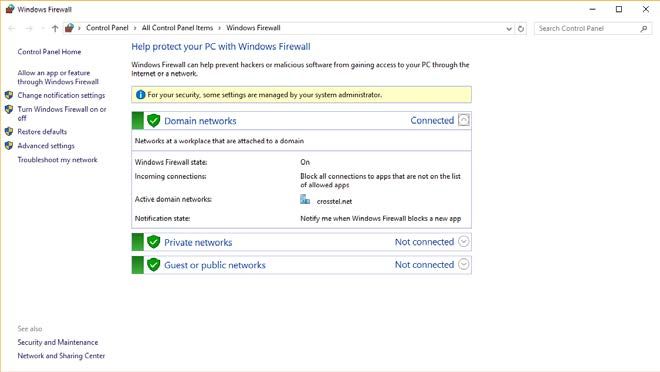Select All Control Panel Items breadcrumb
Viewport: 660px width, 372px height.
pyautogui.click(x=177, y=28)
